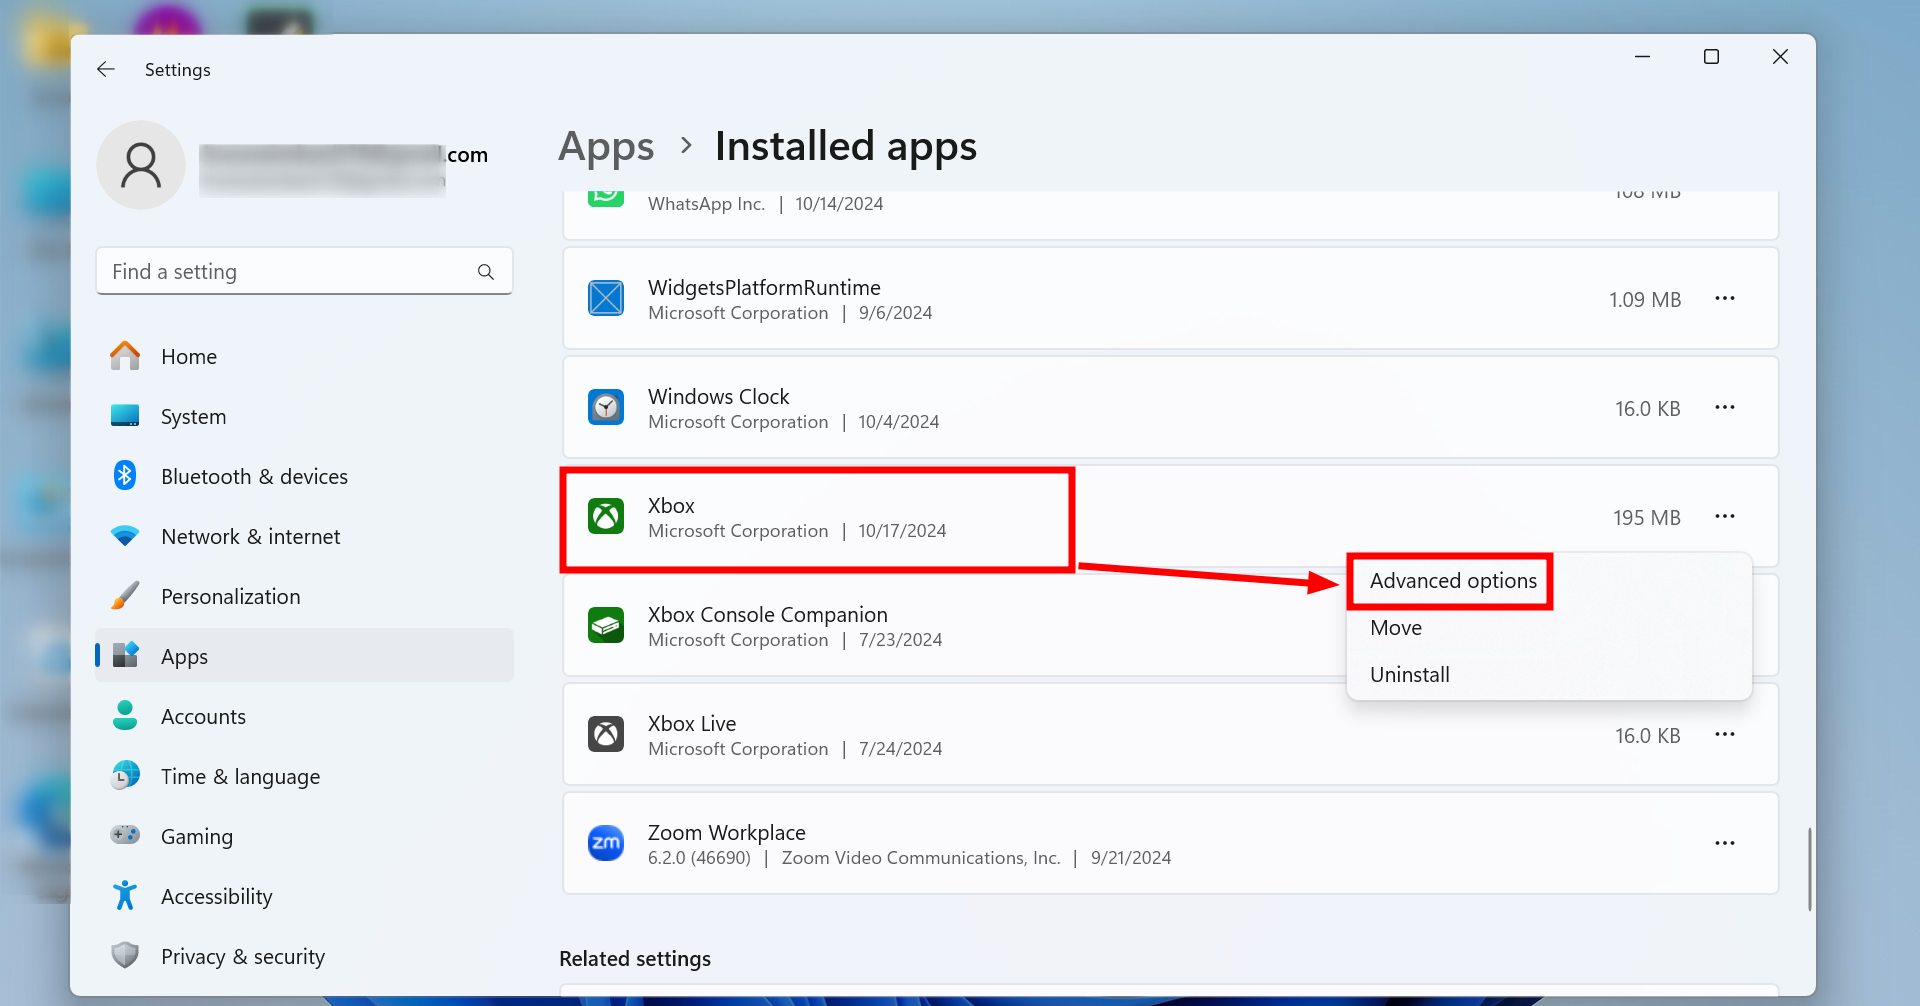The height and width of the screenshot is (1006, 1920).
Task: Click the Zoom Workplace app icon
Action: pyautogui.click(x=606, y=844)
